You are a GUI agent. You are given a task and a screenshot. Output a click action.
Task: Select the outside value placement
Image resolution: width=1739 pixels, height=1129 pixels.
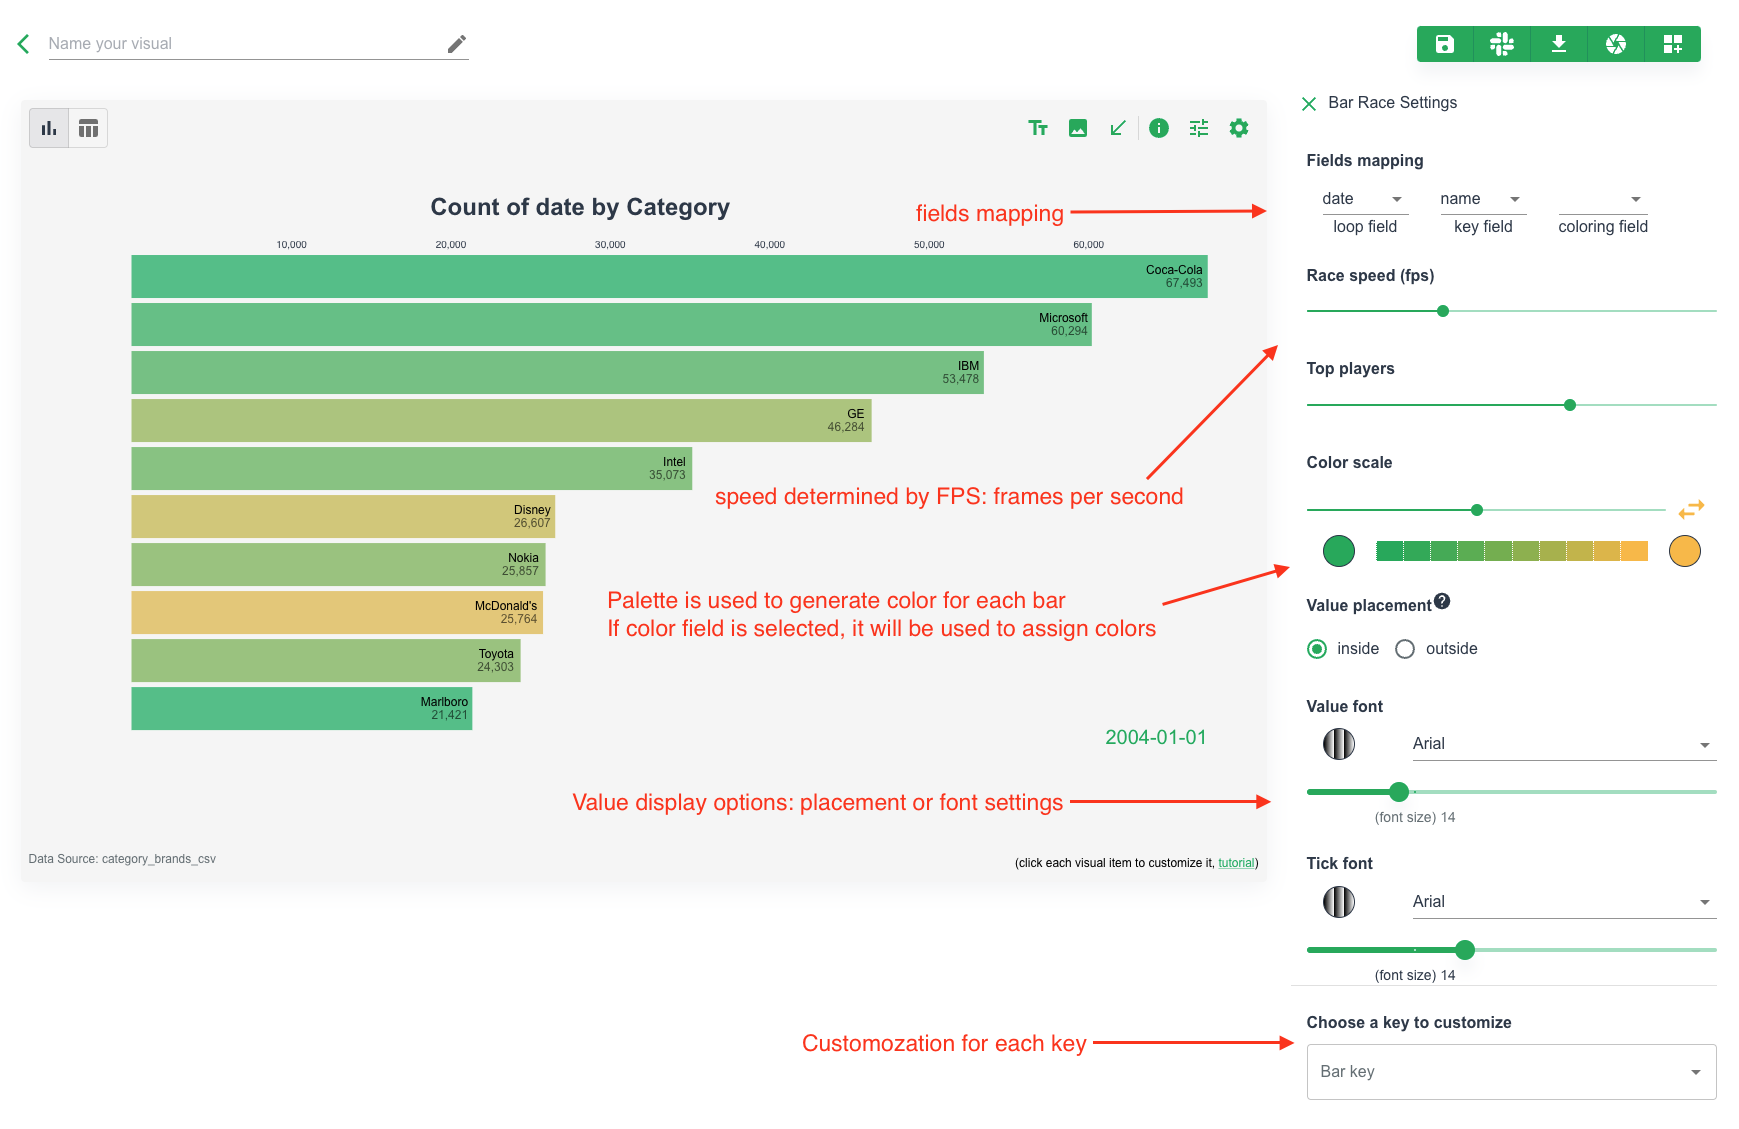point(1405,649)
